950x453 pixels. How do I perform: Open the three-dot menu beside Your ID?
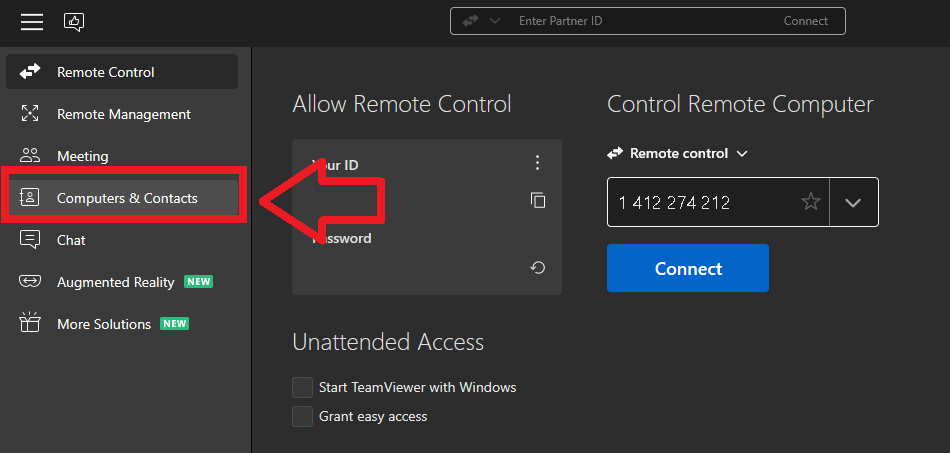click(x=538, y=163)
